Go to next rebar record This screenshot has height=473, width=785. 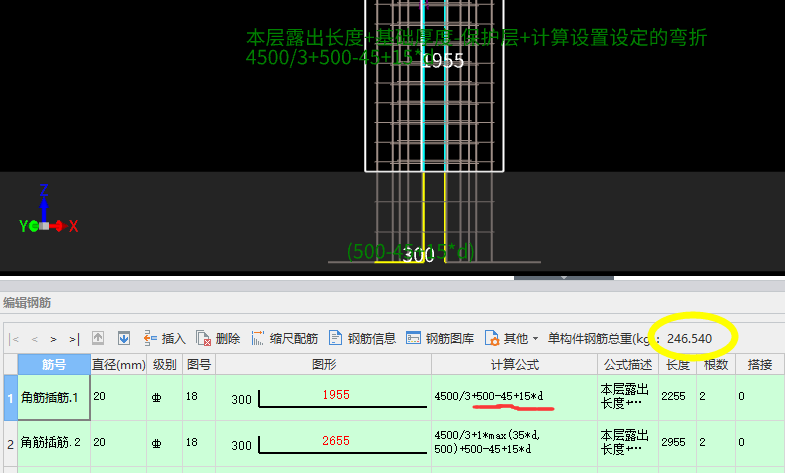tap(54, 339)
